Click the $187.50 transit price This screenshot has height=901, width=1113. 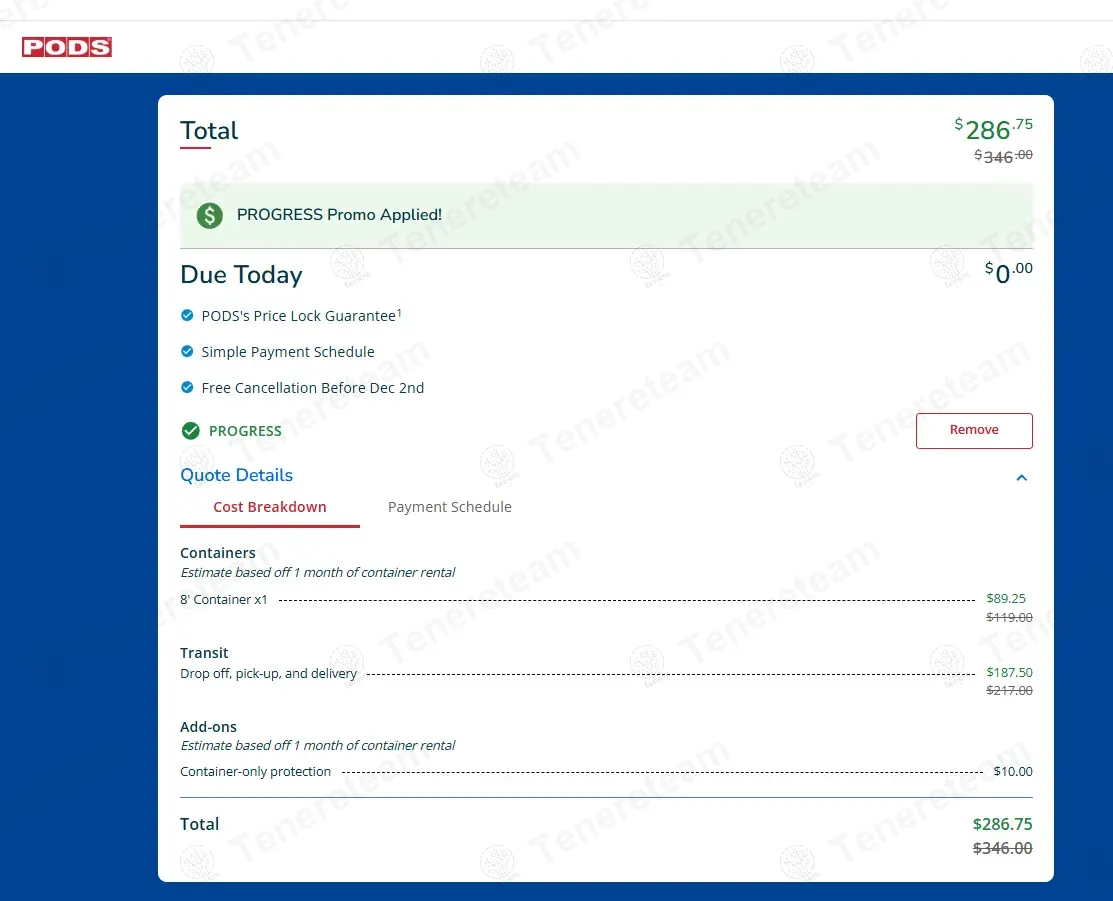pos(1008,673)
